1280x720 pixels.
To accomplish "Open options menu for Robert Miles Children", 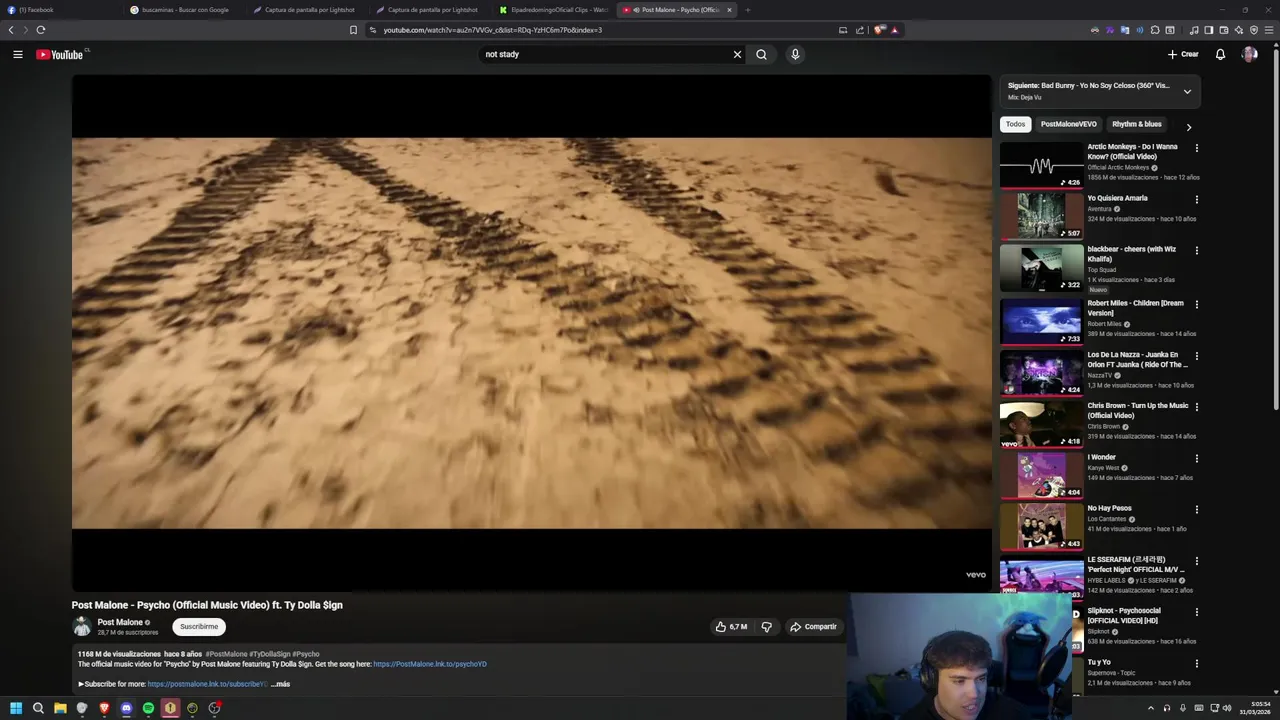I will 1196,304.
